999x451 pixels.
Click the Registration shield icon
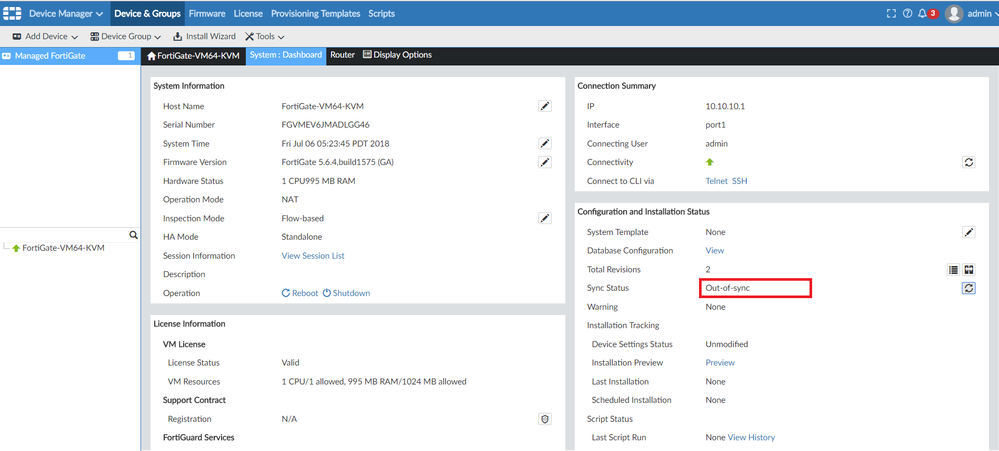(545, 419)
